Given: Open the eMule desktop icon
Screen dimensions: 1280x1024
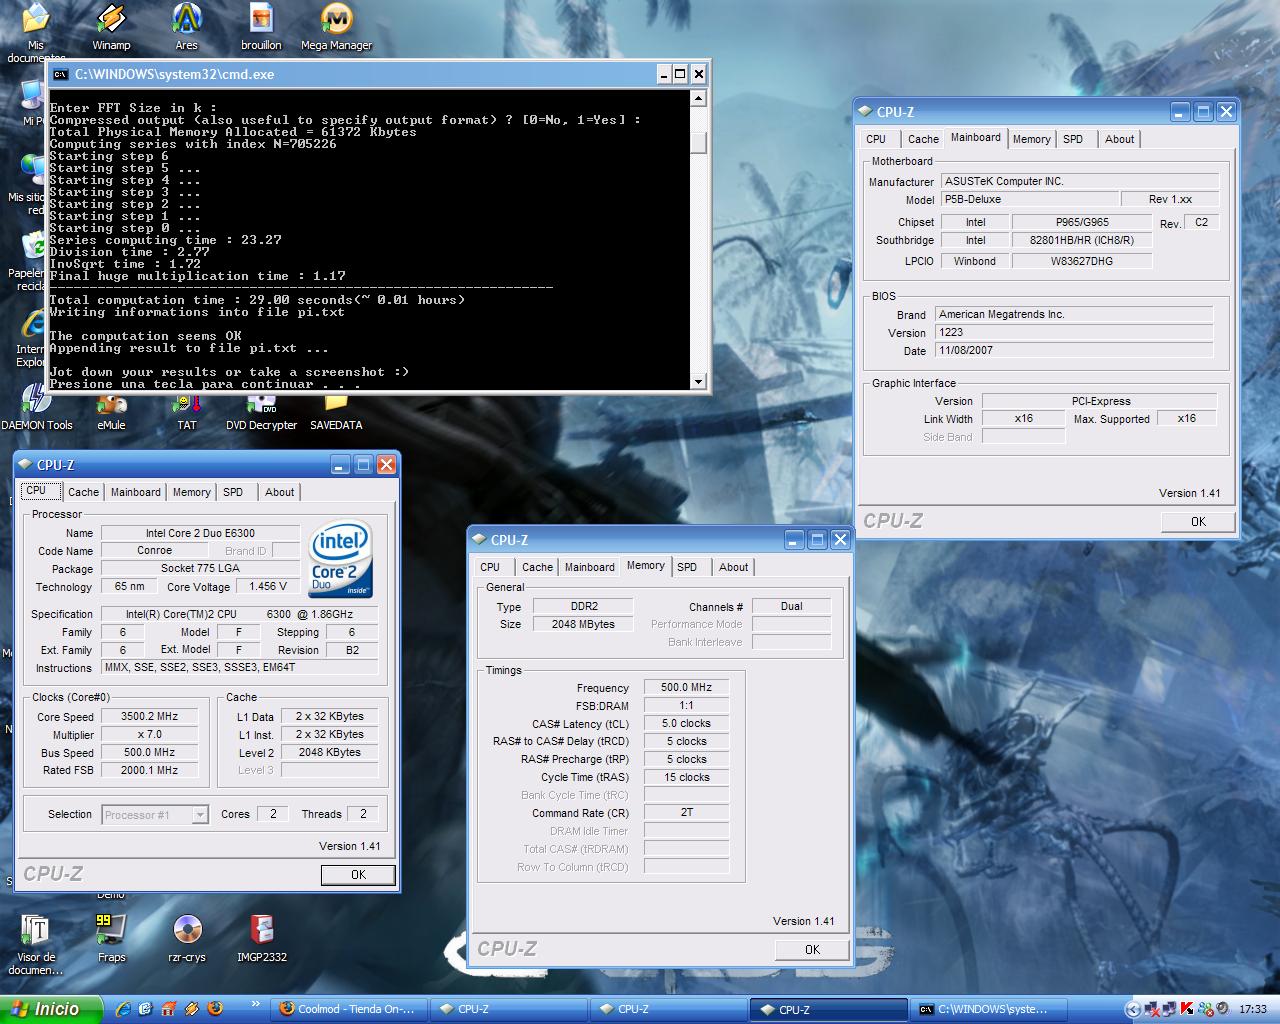Looking at the screenshot, I should [111, 408].
